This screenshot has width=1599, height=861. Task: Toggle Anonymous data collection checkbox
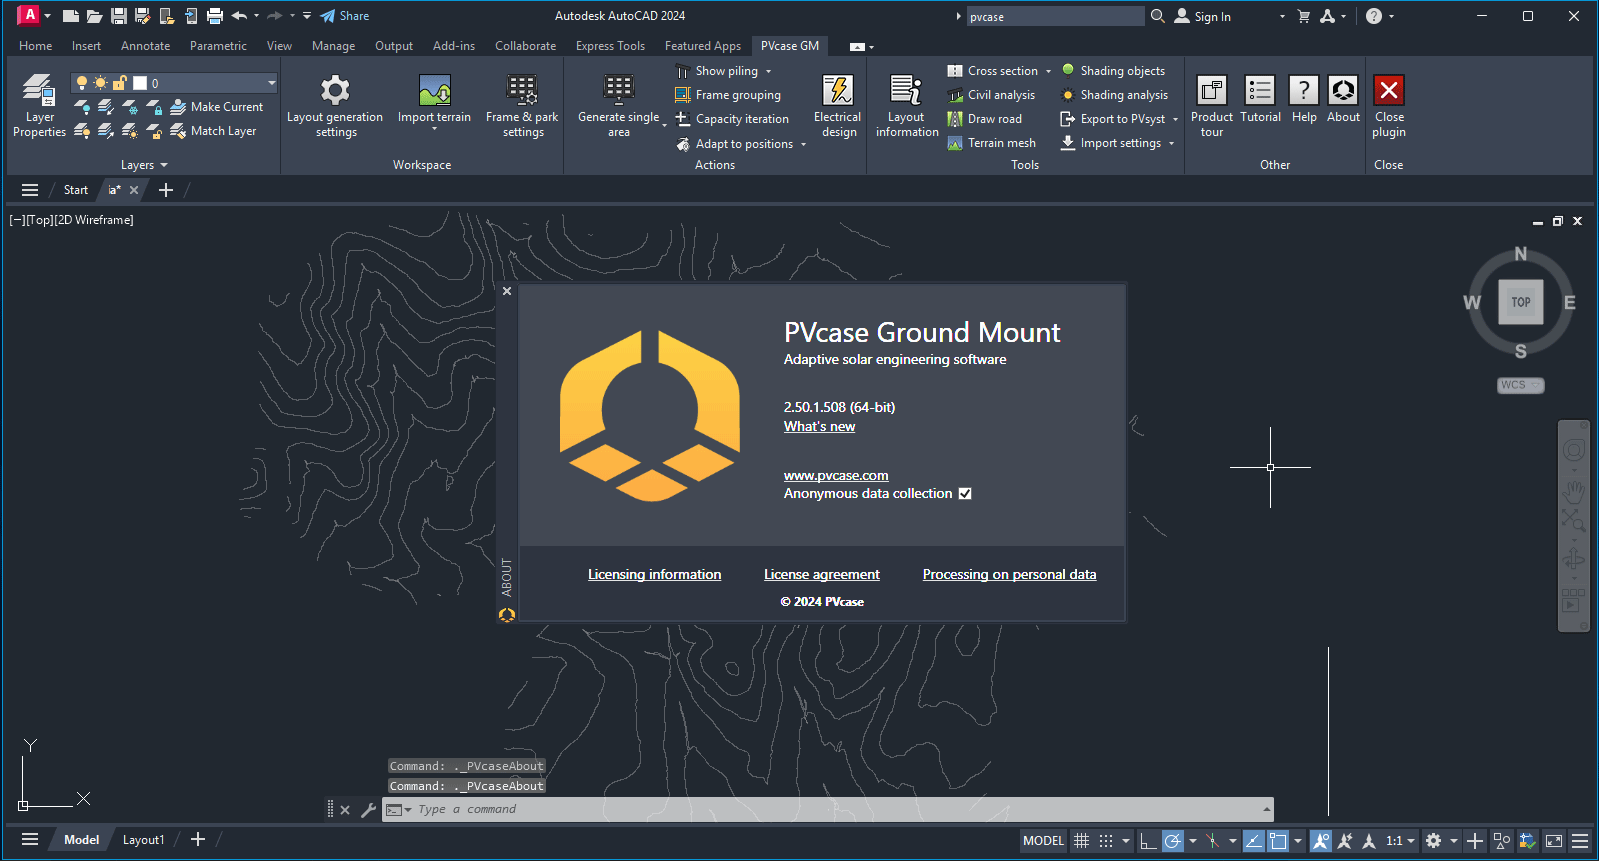tap(965, 494)
